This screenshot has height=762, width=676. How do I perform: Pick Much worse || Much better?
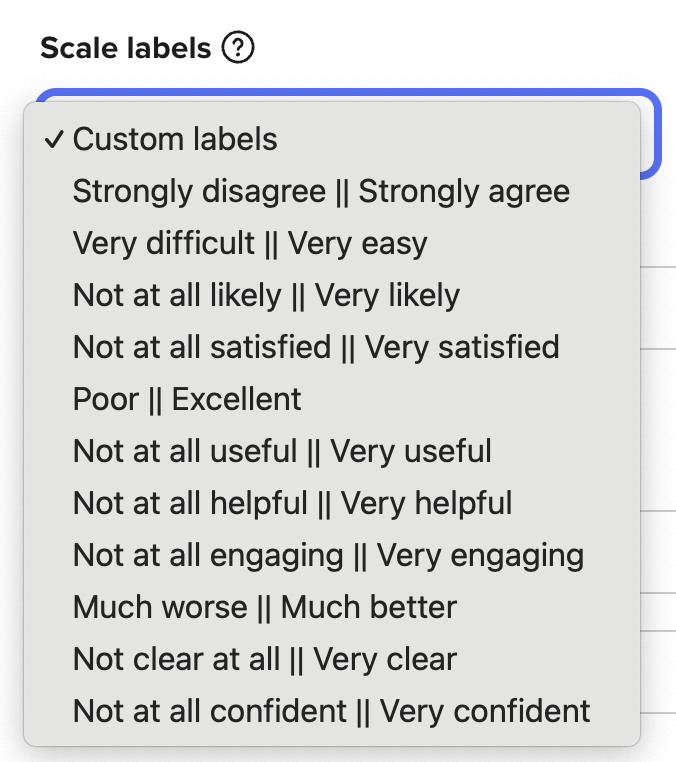332,607
